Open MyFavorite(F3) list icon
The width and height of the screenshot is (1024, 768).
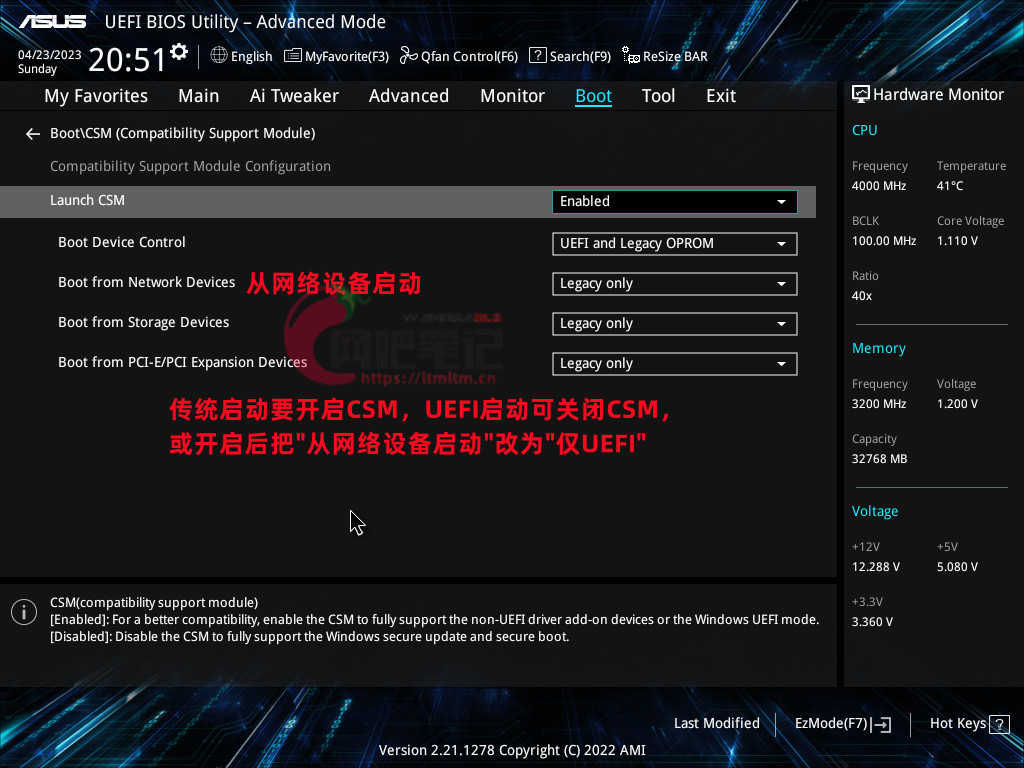pos(293,56)
